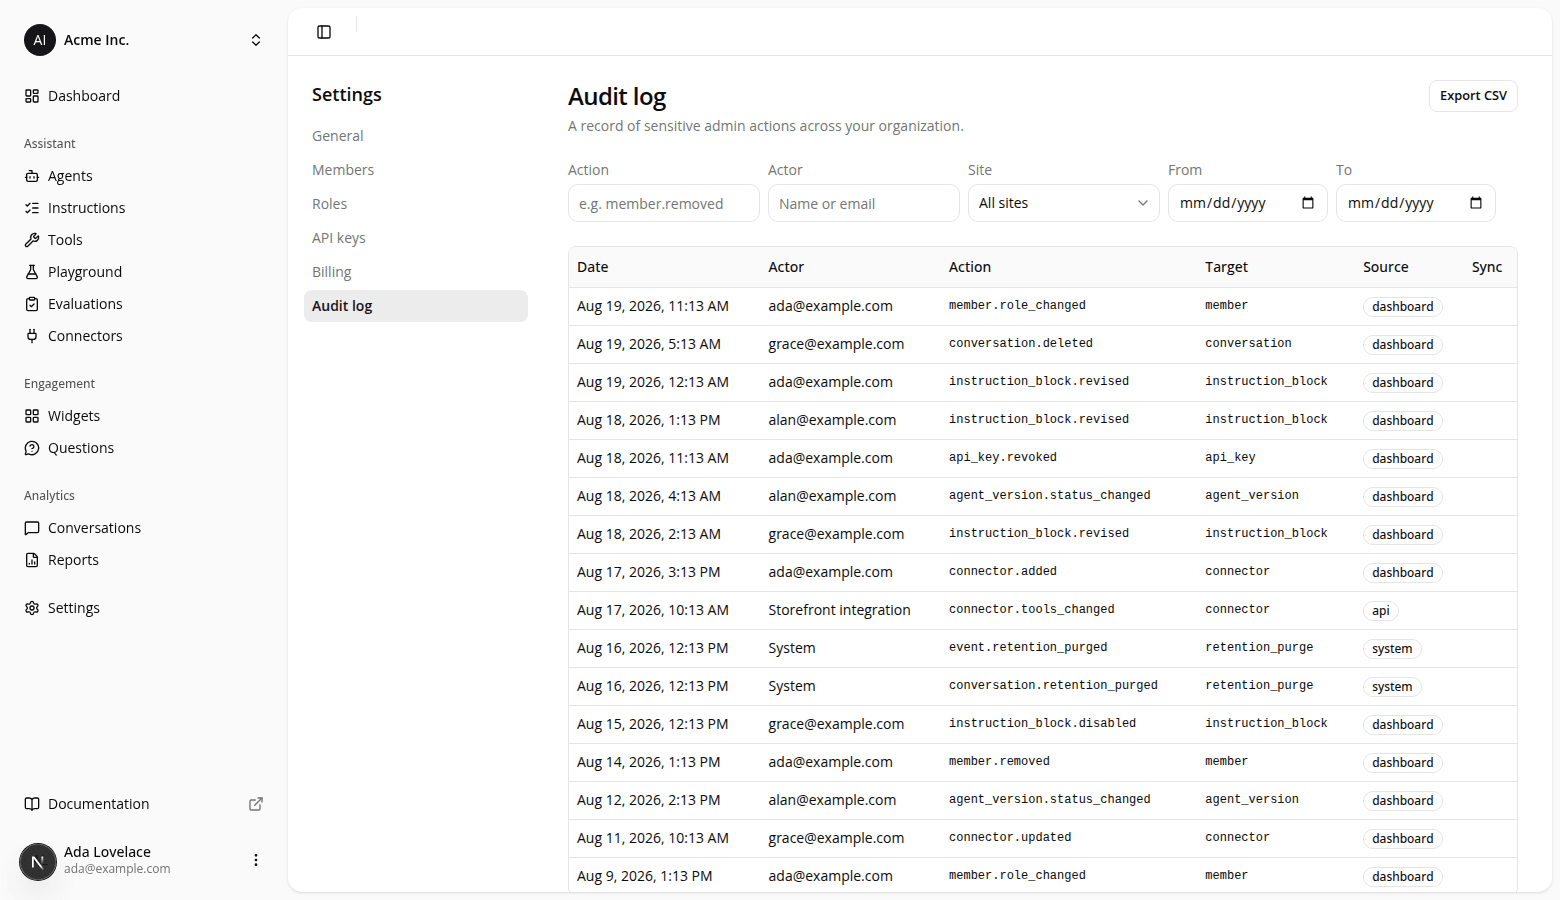Click the Agents robot icon
1560x900 pixels.
click(x=32, y=176)
